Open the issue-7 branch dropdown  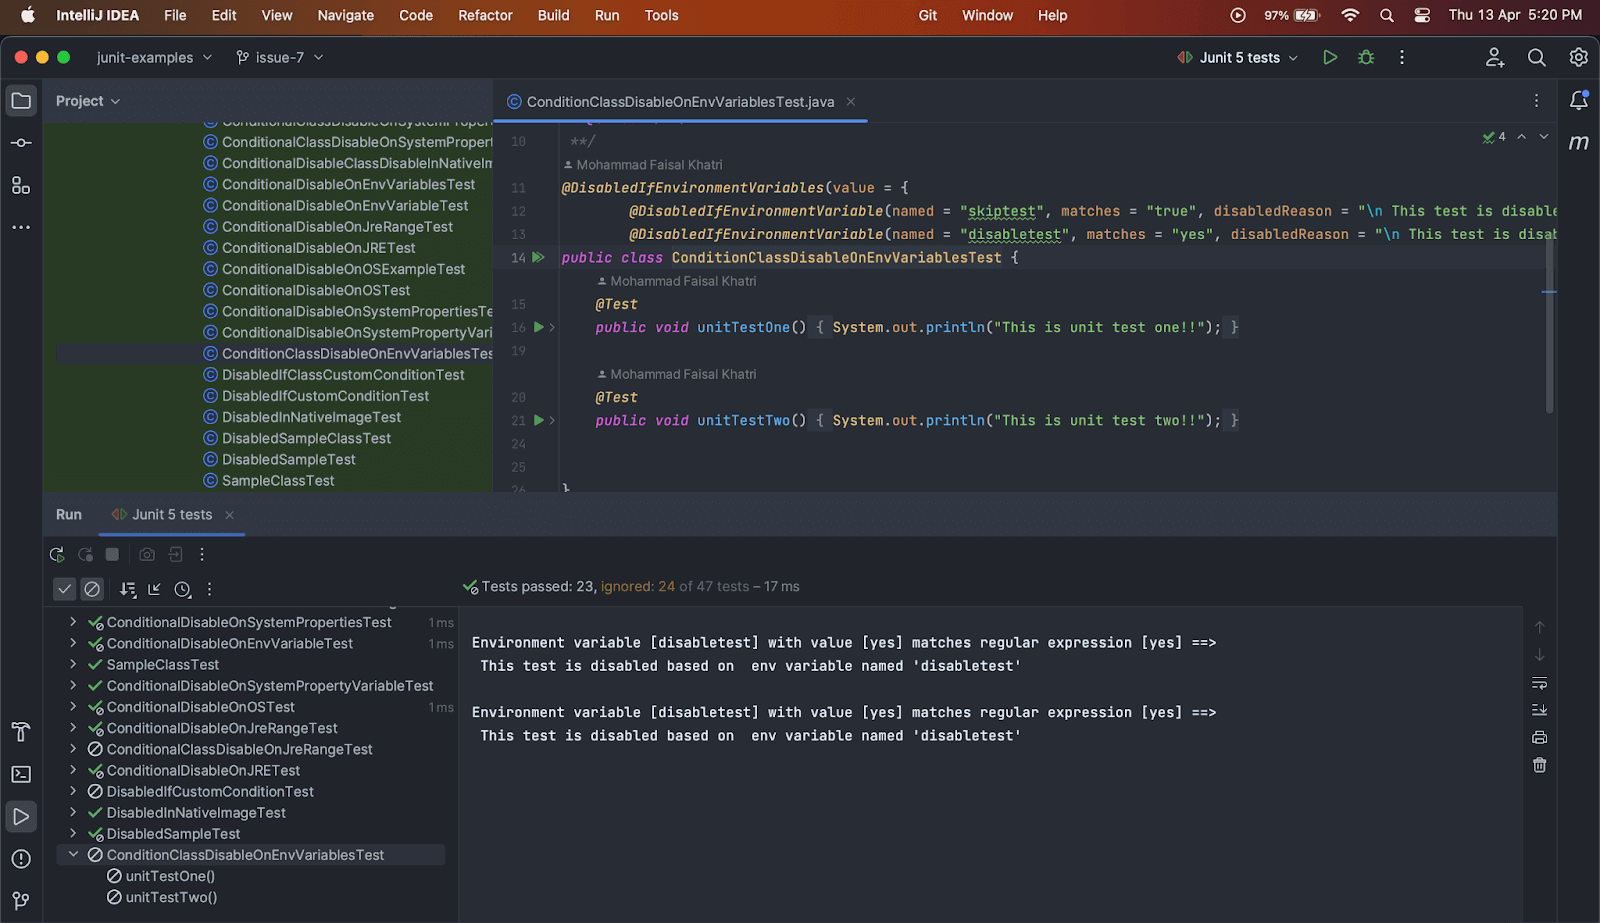280,58
